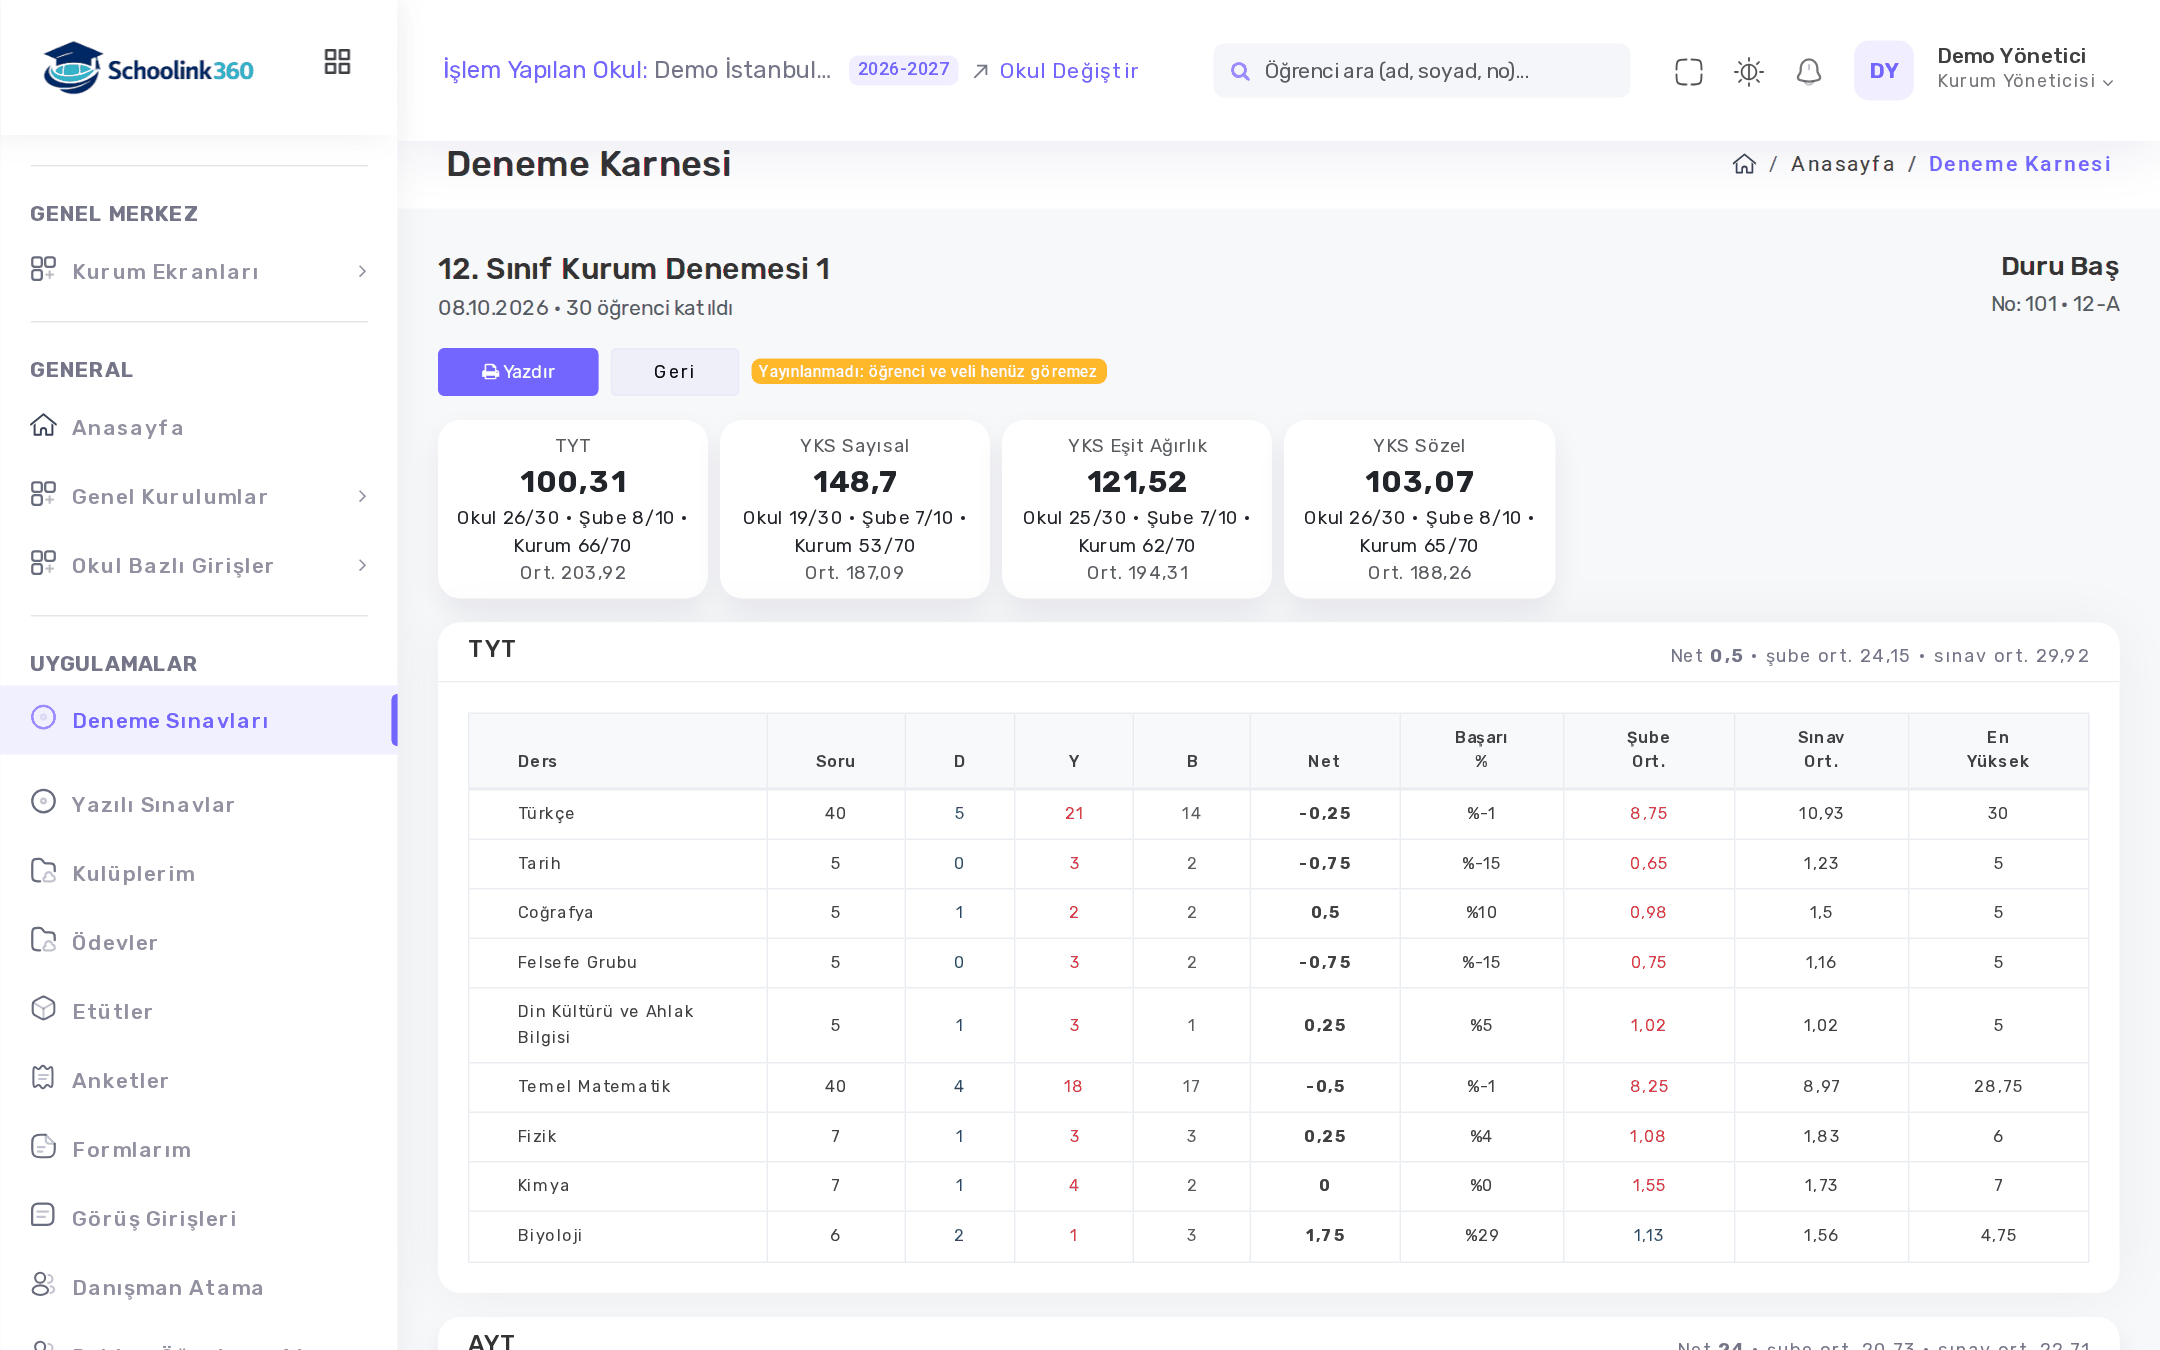Click the Yazdır print button
The image size is (2160, 1350).
coord(518,372)
